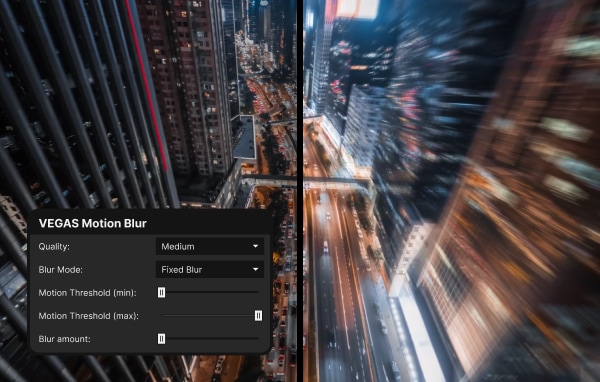Image resolution: width=600 pixels, height=382 pixels.
Task: Click the Quality label
Action: [54, 247]
